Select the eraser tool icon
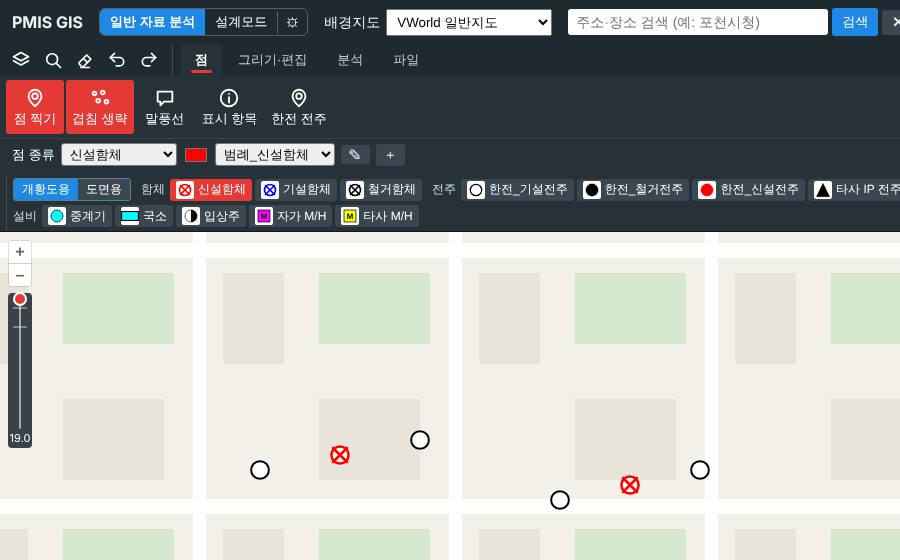Image resolution: width=900 pixels, height=560 pixels. [85, 60]
